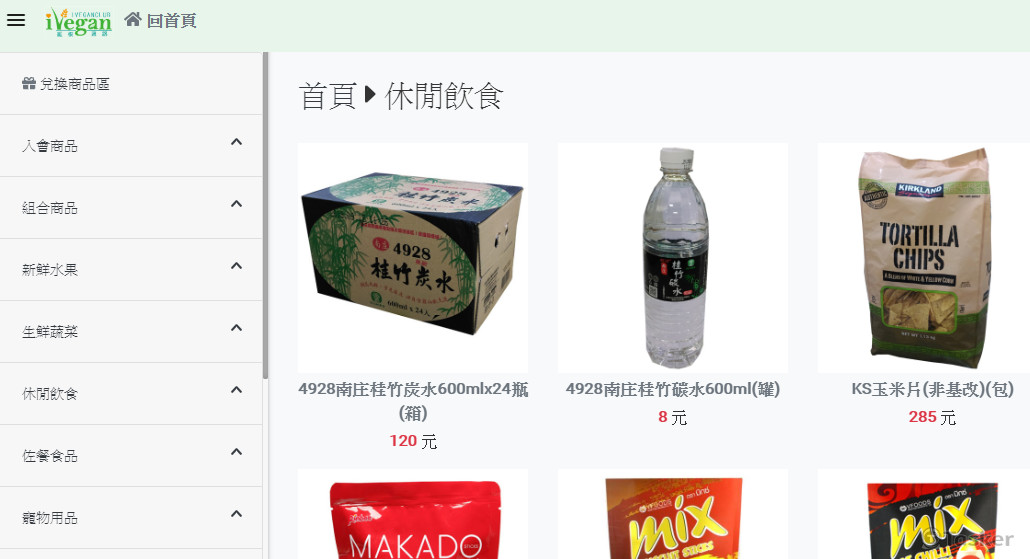1030x559 pixels.
Task: Select the 佐餐食品 sidebar item
Action: 131,455
